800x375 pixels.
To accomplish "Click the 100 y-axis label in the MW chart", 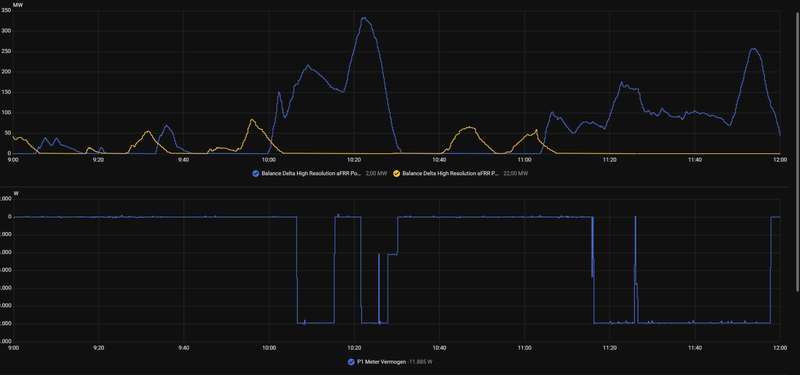I will pyautogui.click(x=6, y=113).
